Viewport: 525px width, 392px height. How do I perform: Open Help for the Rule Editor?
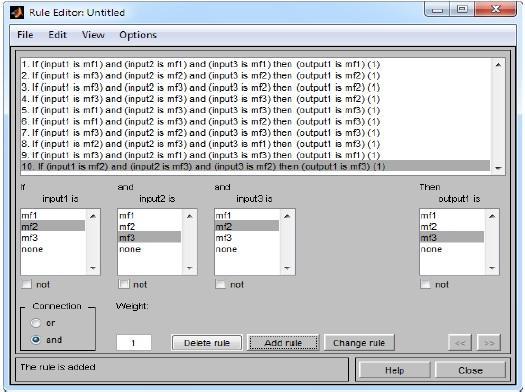click(x=394, y=370)
